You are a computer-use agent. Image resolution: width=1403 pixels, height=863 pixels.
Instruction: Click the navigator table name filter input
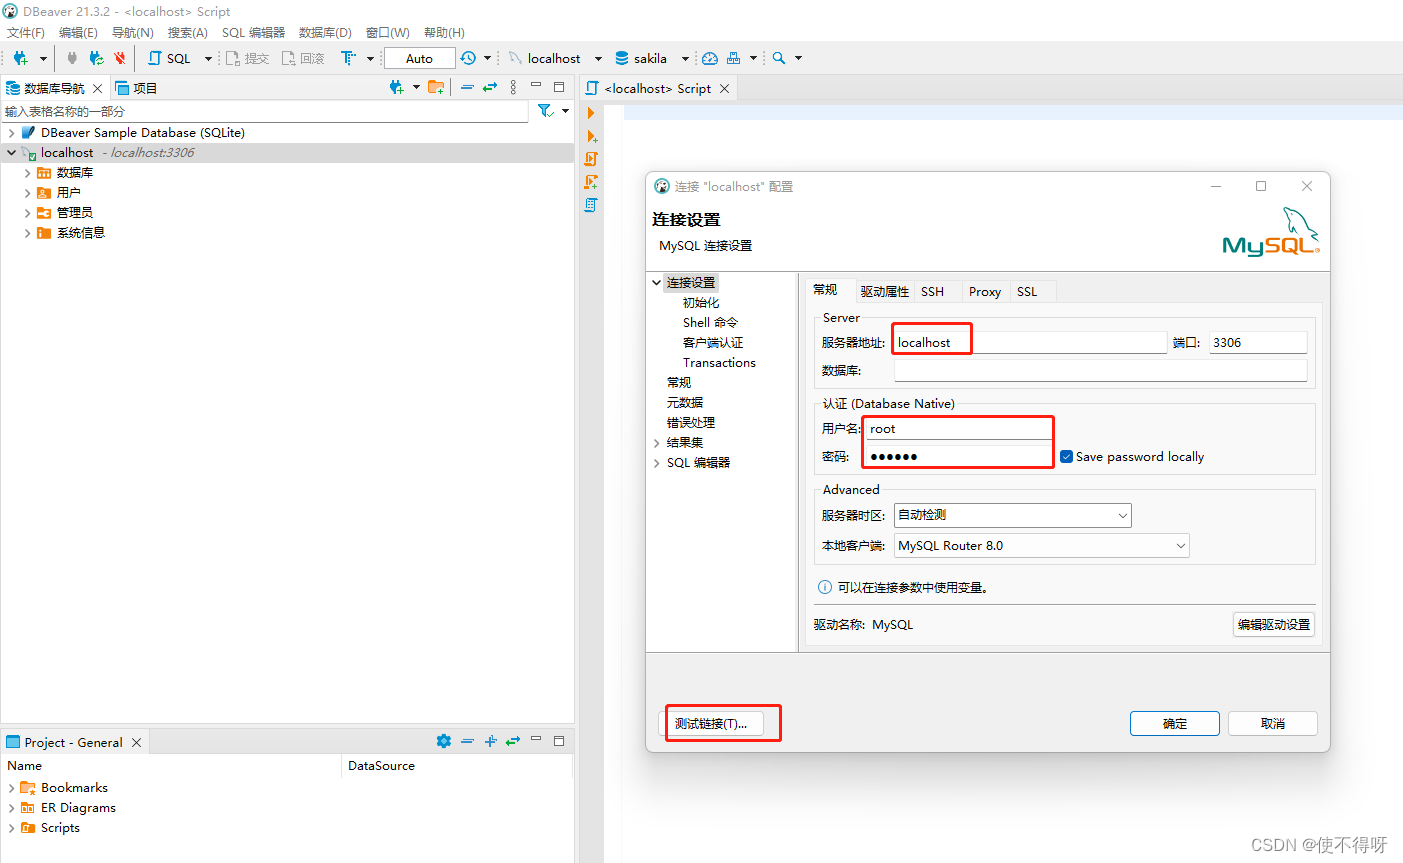[x=265, y=111]
